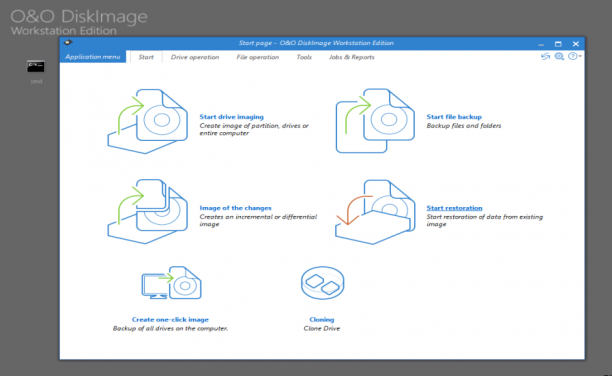Click the Create one-click image icon

pyautogui.click(x=171, y=283)
